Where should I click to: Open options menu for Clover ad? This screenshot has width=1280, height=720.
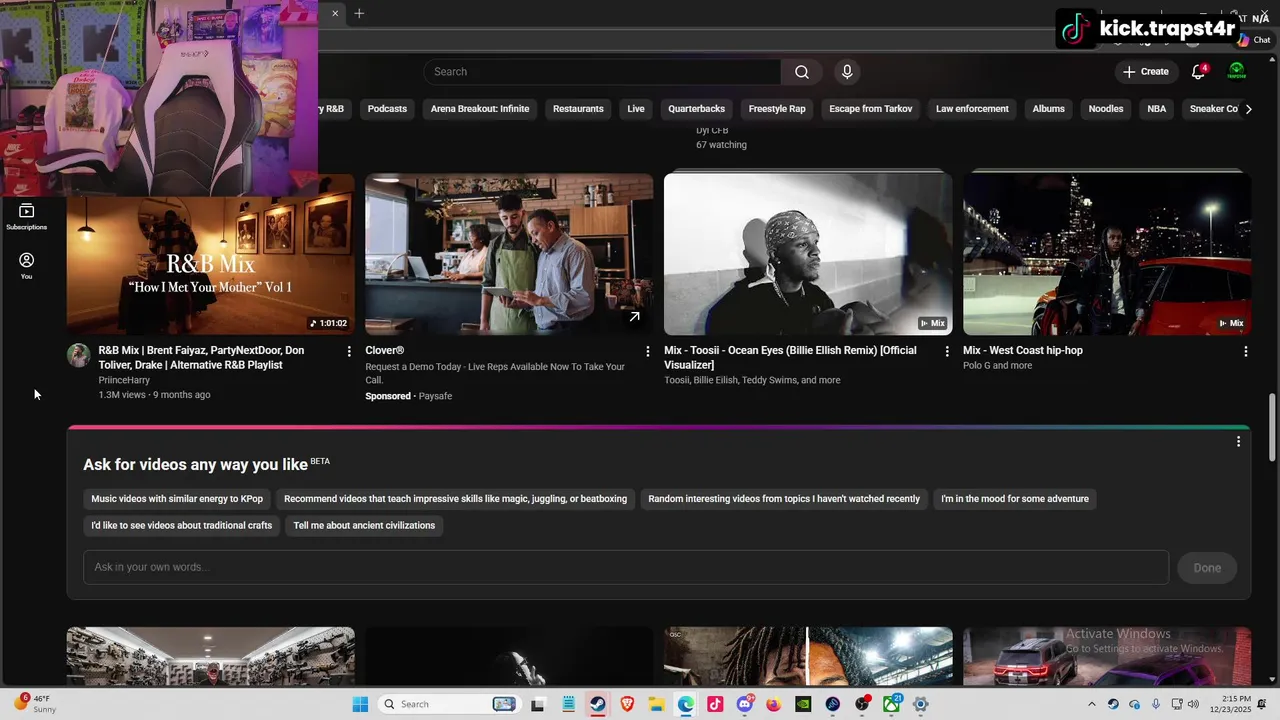pos(648,351)
